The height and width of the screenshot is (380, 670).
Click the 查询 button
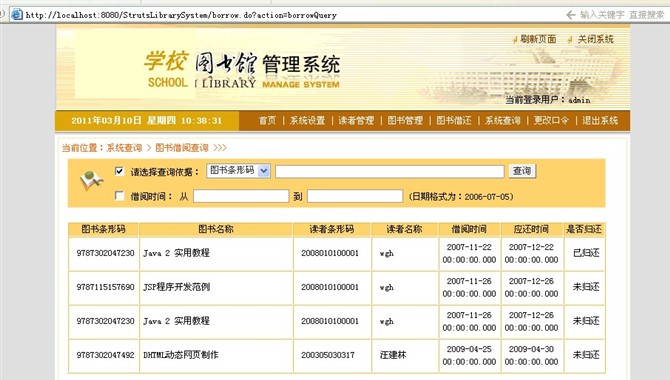[522, 171]
